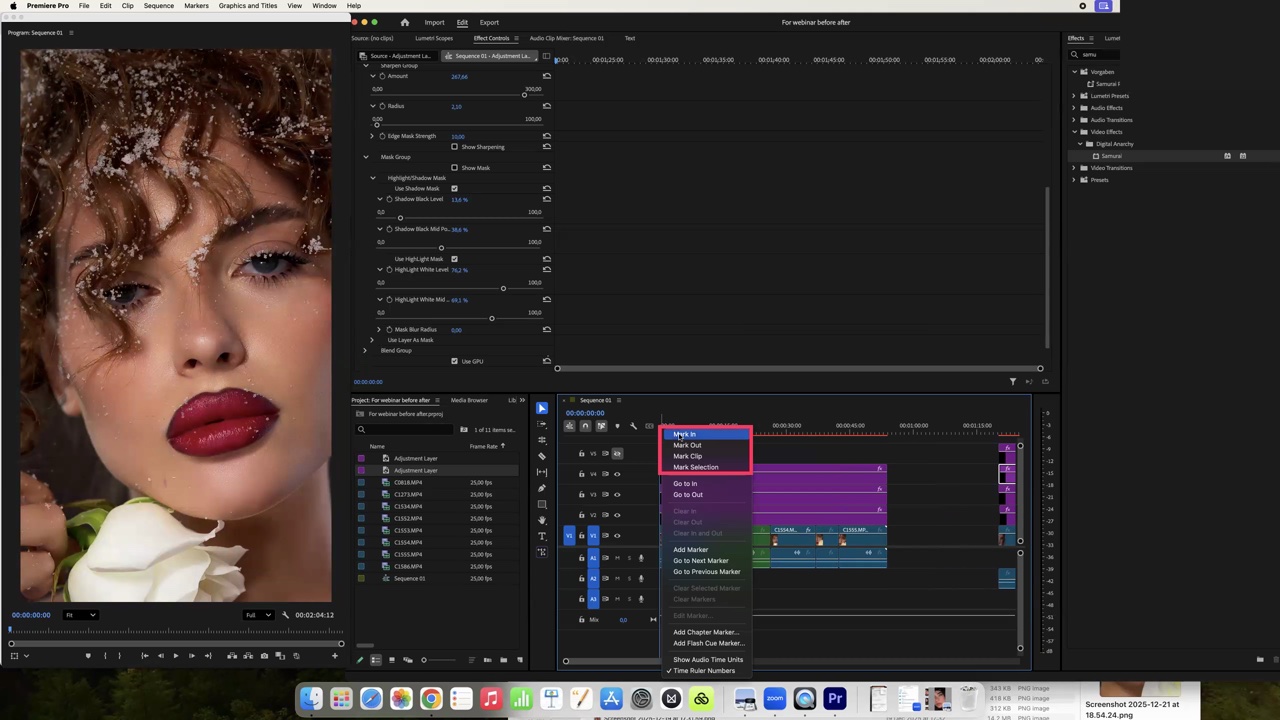
Task: Enable Show Sharpening checkbox
Action: [x=454, y=147]
